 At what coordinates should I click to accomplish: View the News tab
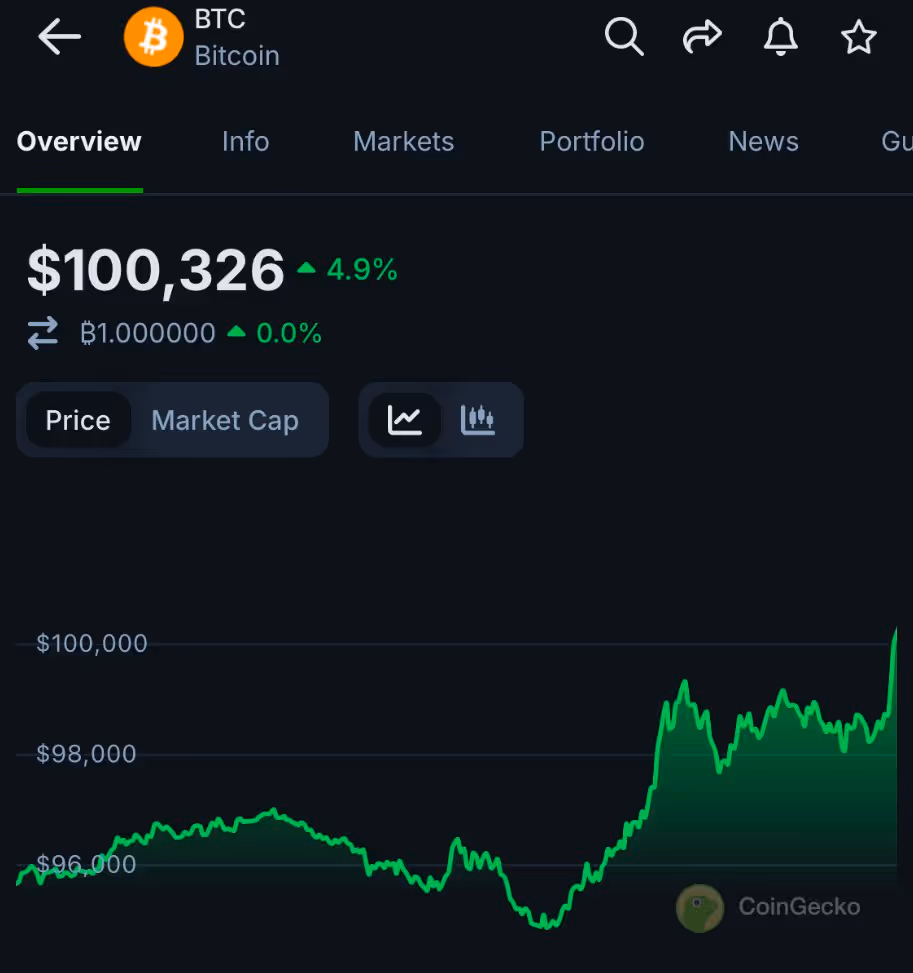pos(763,142)
